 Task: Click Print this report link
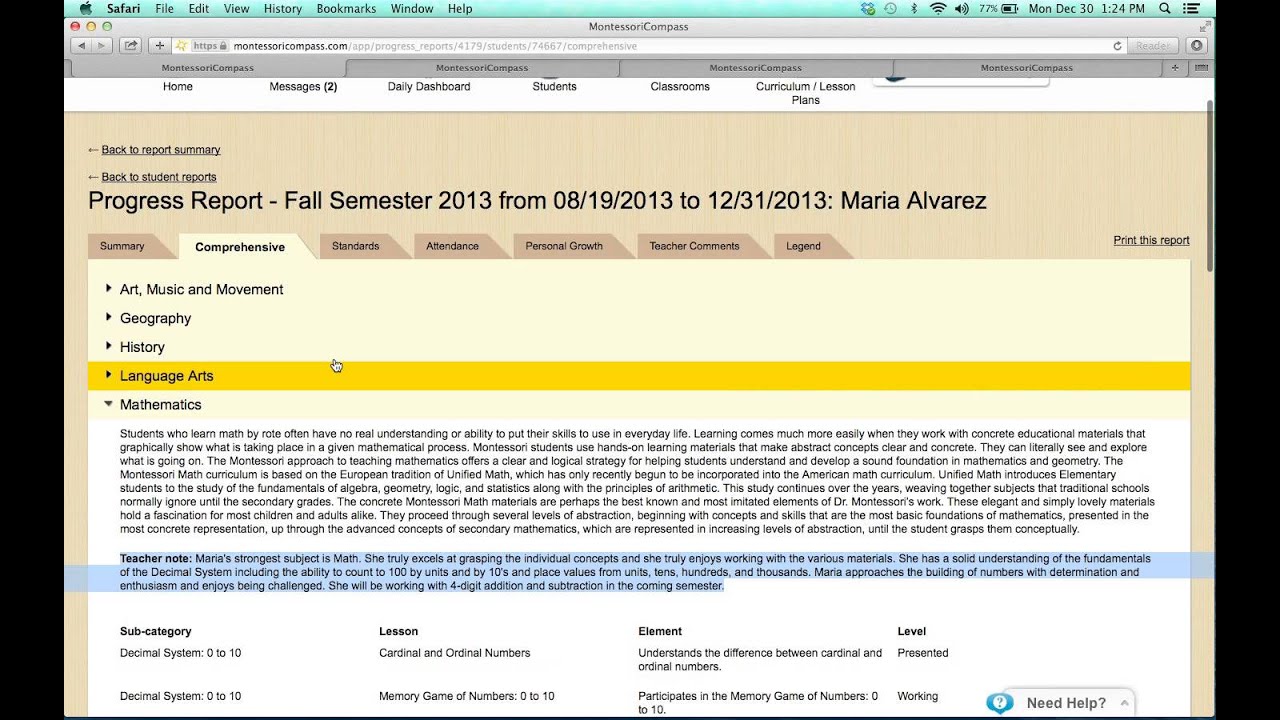1151,240
